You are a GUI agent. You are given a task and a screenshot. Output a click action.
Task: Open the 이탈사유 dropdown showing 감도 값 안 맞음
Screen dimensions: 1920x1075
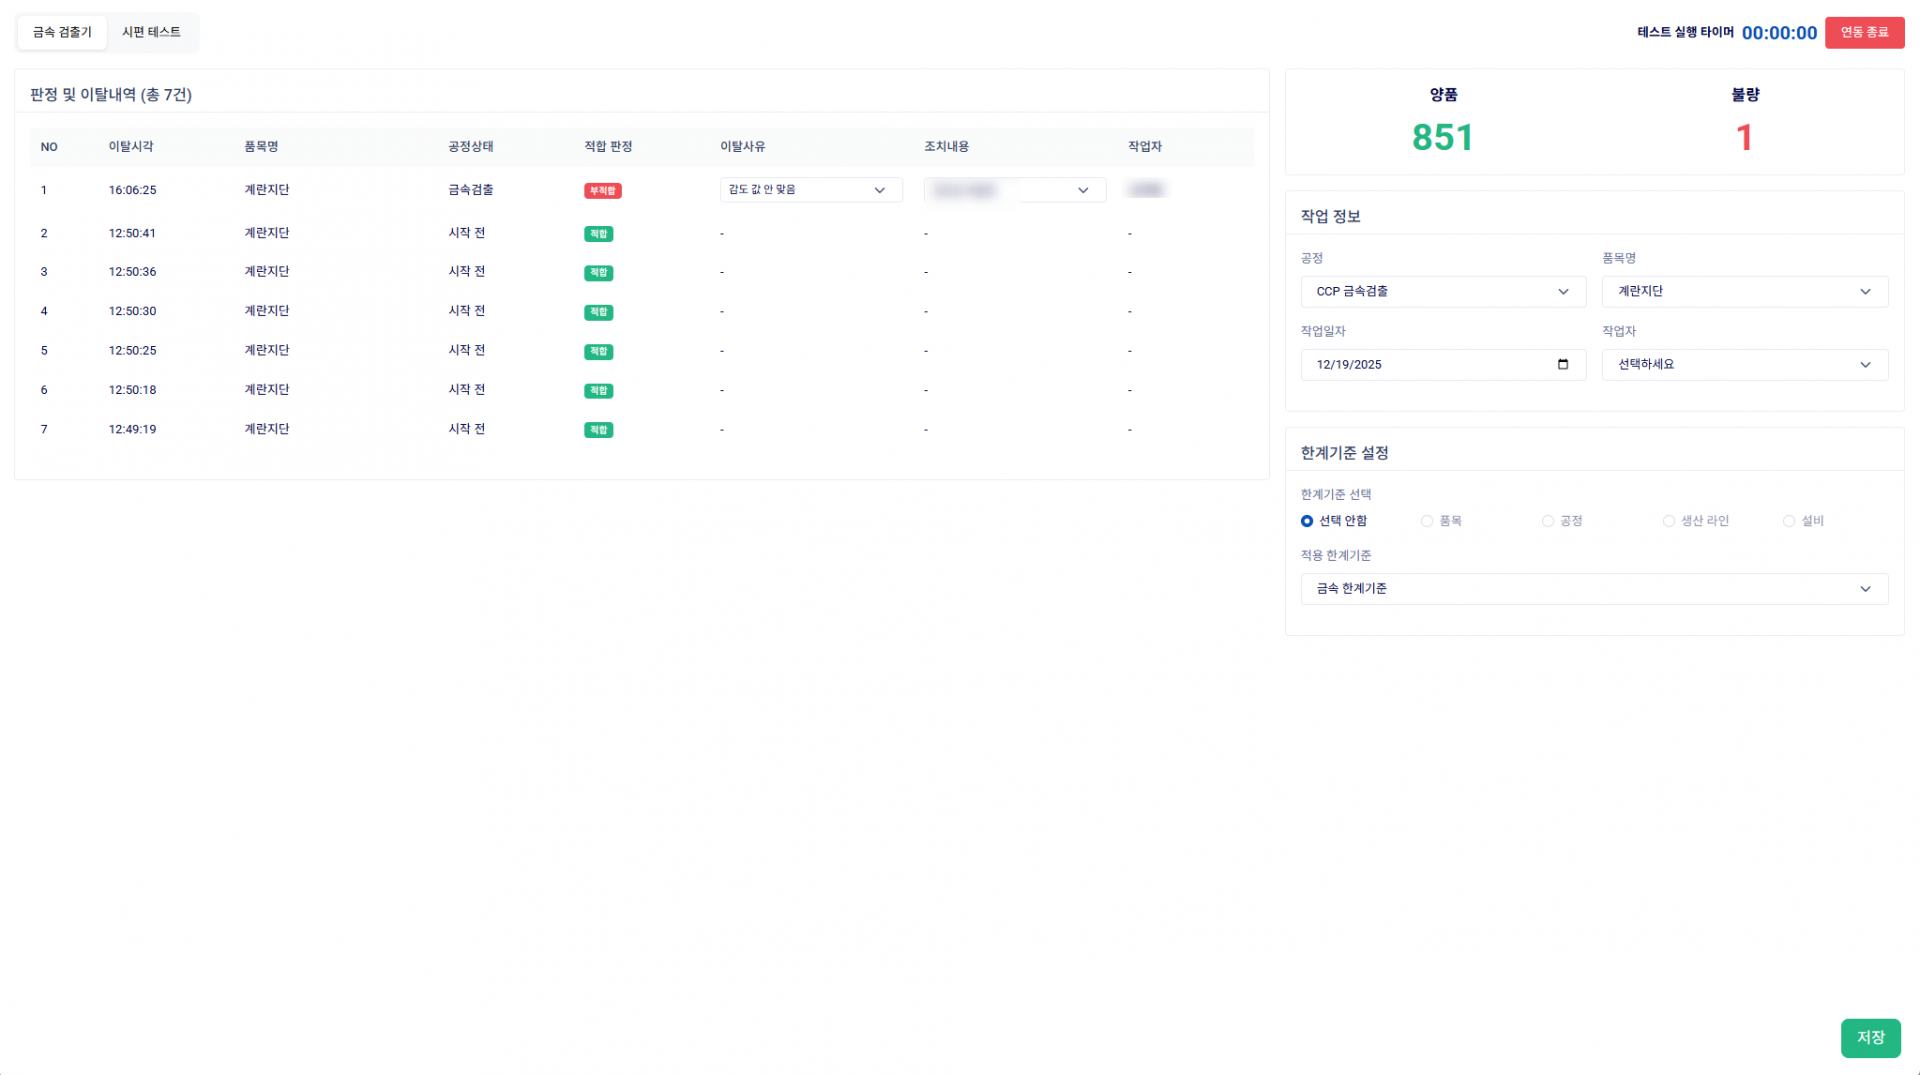[x=810, y=189]
